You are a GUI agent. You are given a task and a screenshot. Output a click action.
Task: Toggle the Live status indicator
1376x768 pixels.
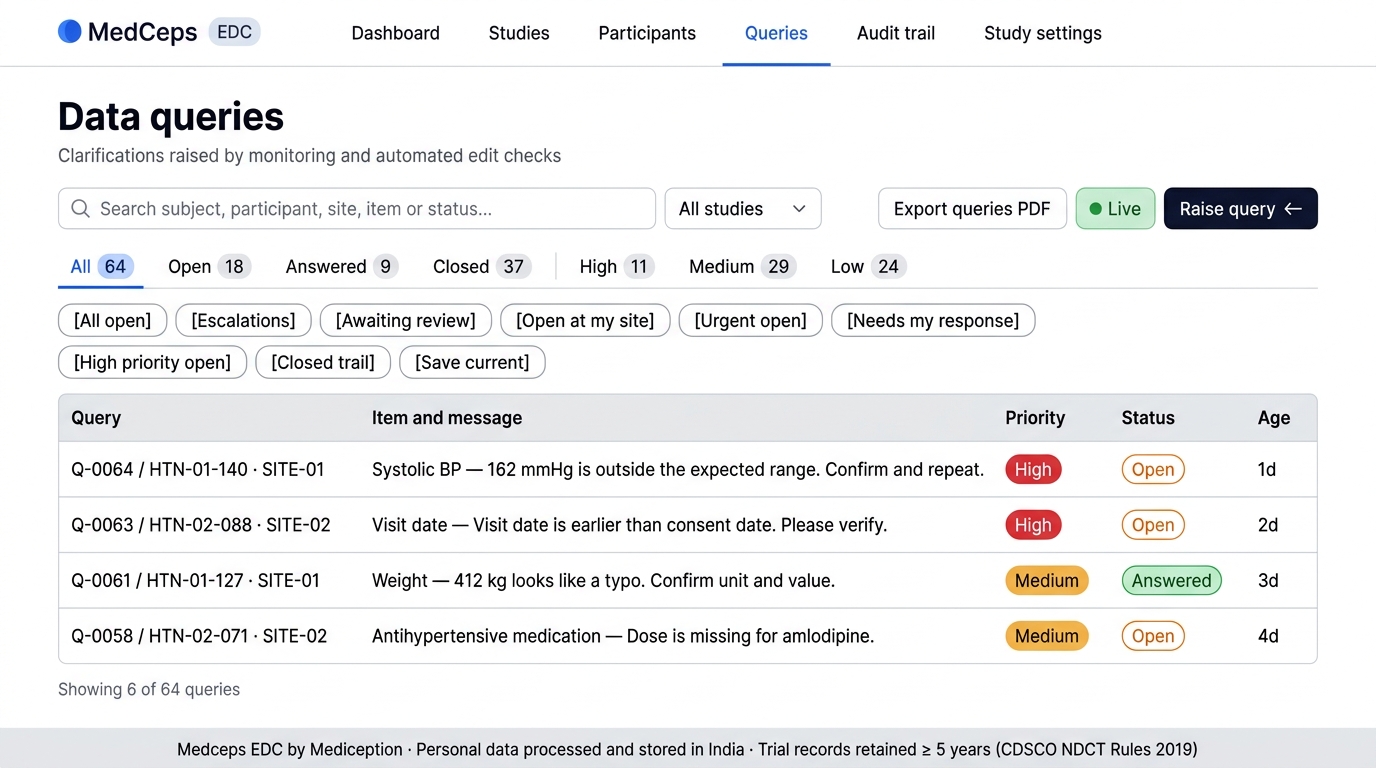click(1115, 209)
